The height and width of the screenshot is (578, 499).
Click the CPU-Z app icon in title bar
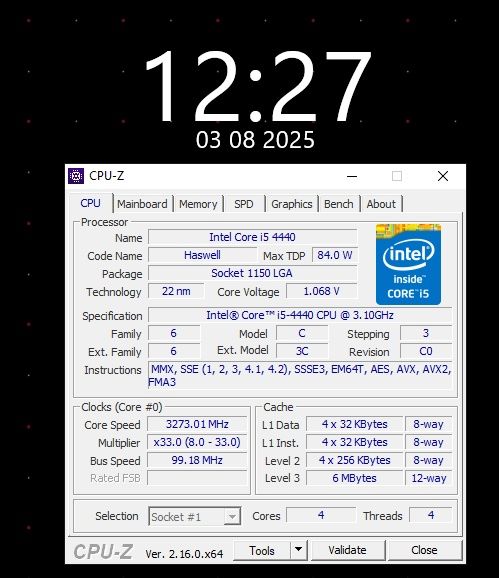coord(76,176)
